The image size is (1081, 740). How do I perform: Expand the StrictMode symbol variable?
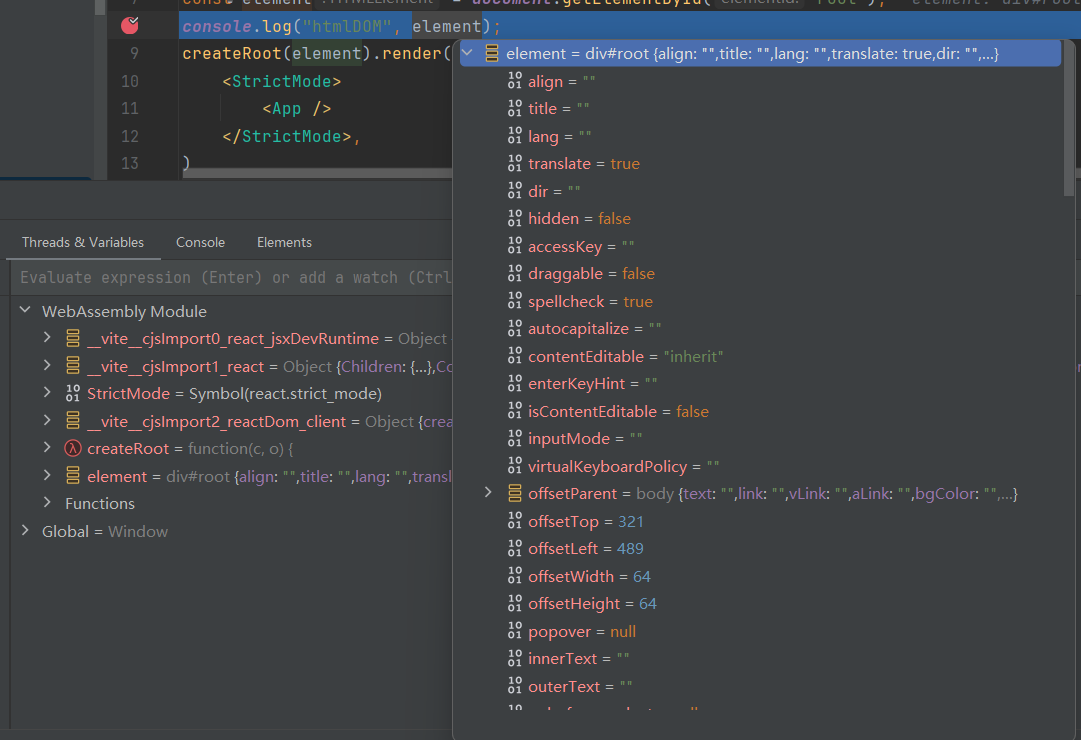click(x=47, y=392)
